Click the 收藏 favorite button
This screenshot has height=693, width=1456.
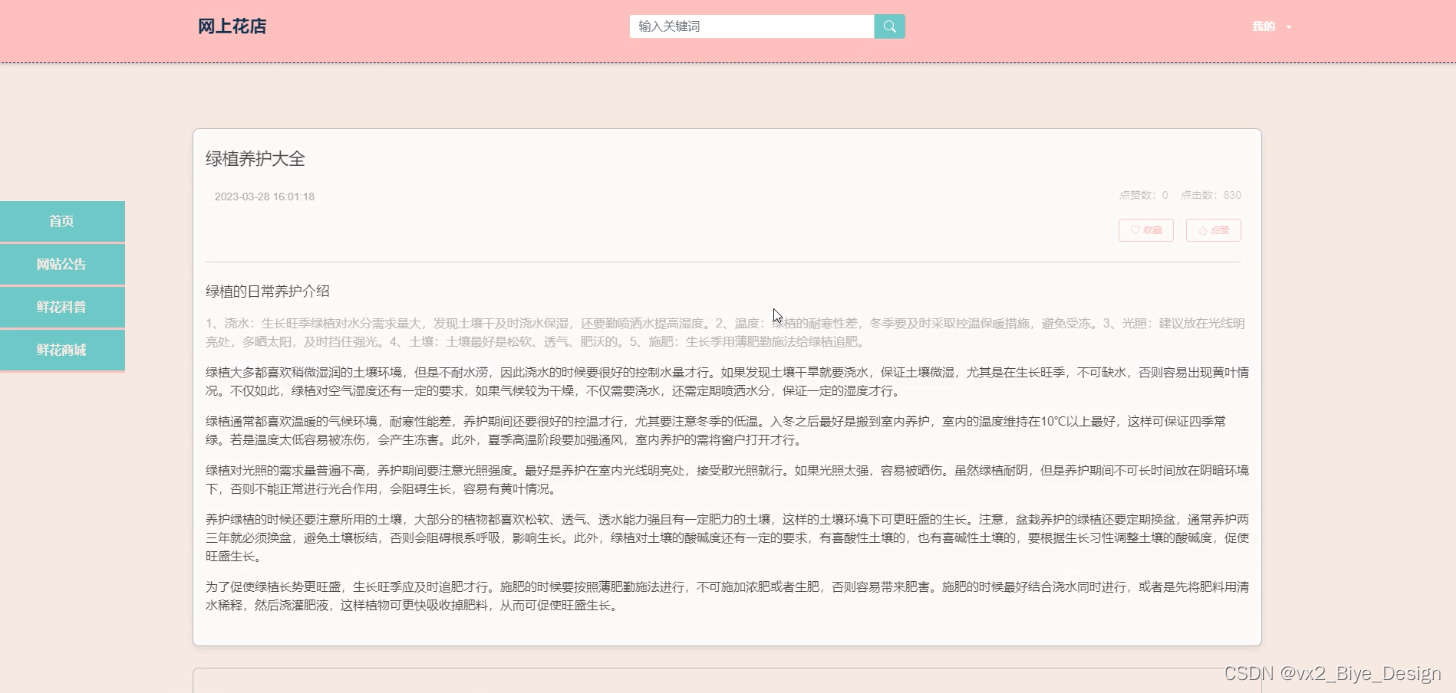(x=1146, y=230)
